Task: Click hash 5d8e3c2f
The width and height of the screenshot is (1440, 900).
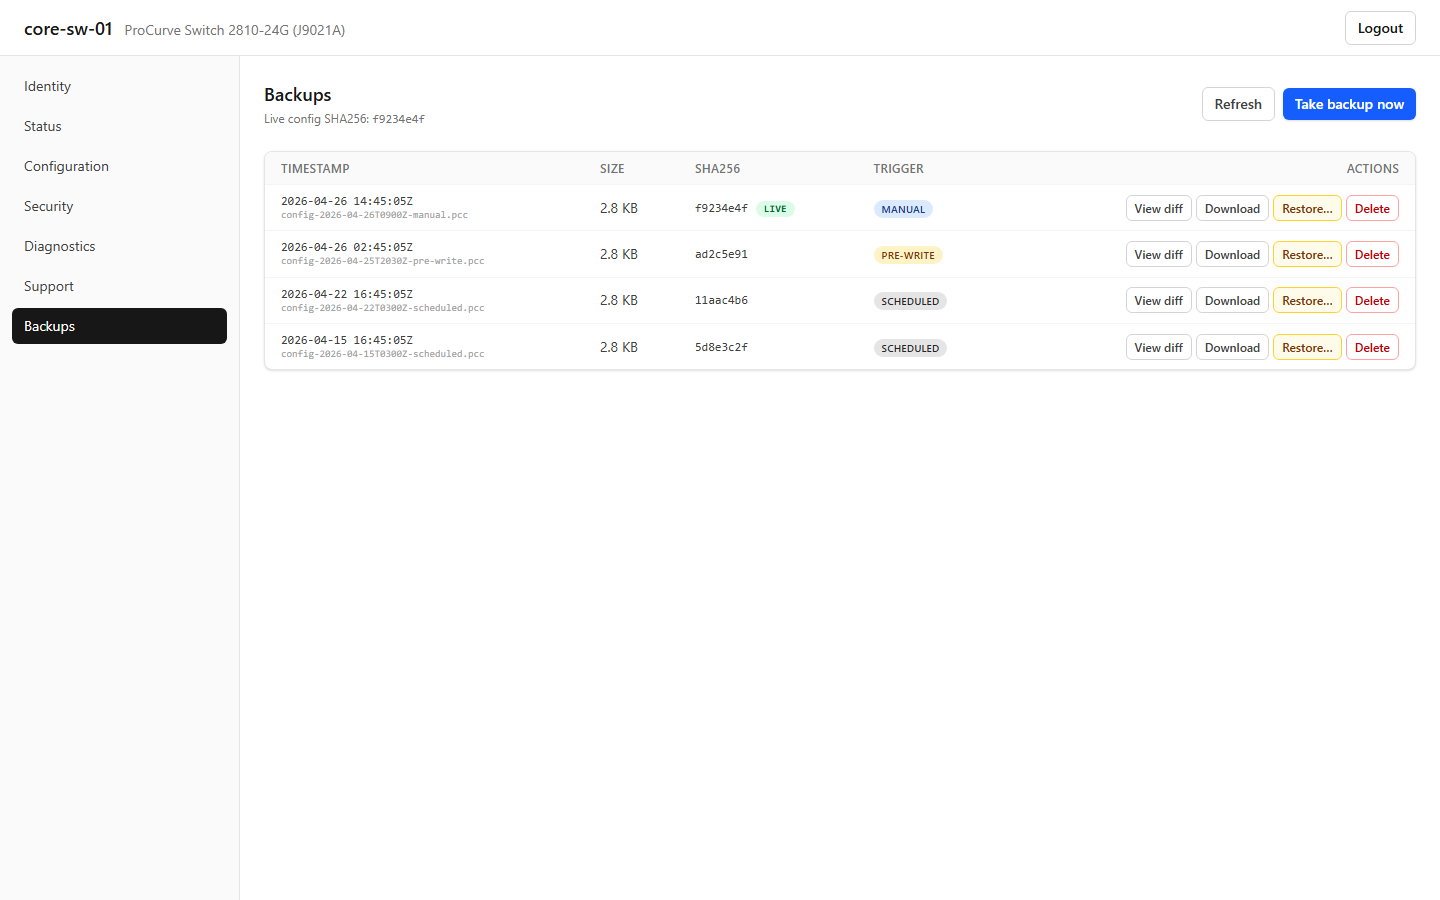Action: coord(721,347)
